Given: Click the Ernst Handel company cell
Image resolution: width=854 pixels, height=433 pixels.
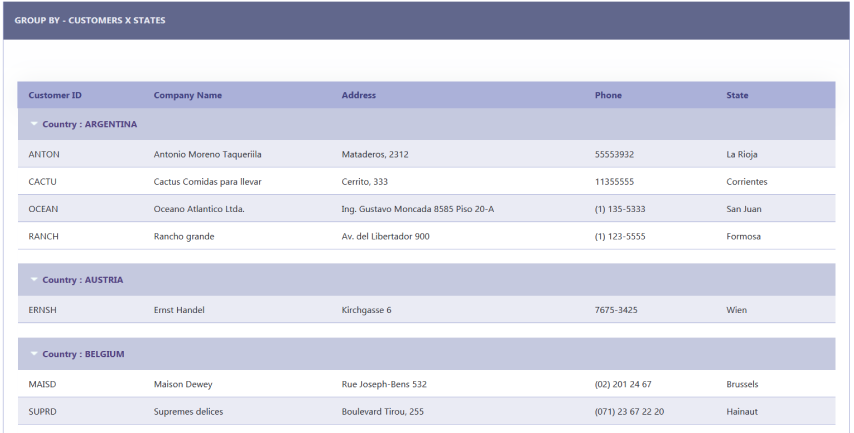Looking at the screenshot, I should [179, 310].
